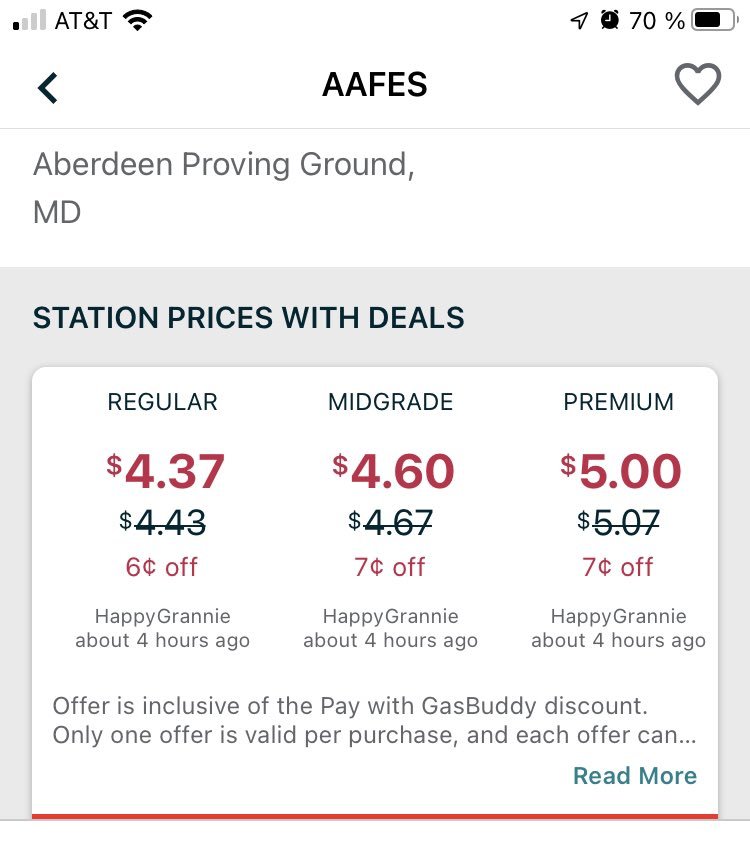The image size is (750, 849).
Task: Tap the 6¢ off discount label
Action: (161, 567)
